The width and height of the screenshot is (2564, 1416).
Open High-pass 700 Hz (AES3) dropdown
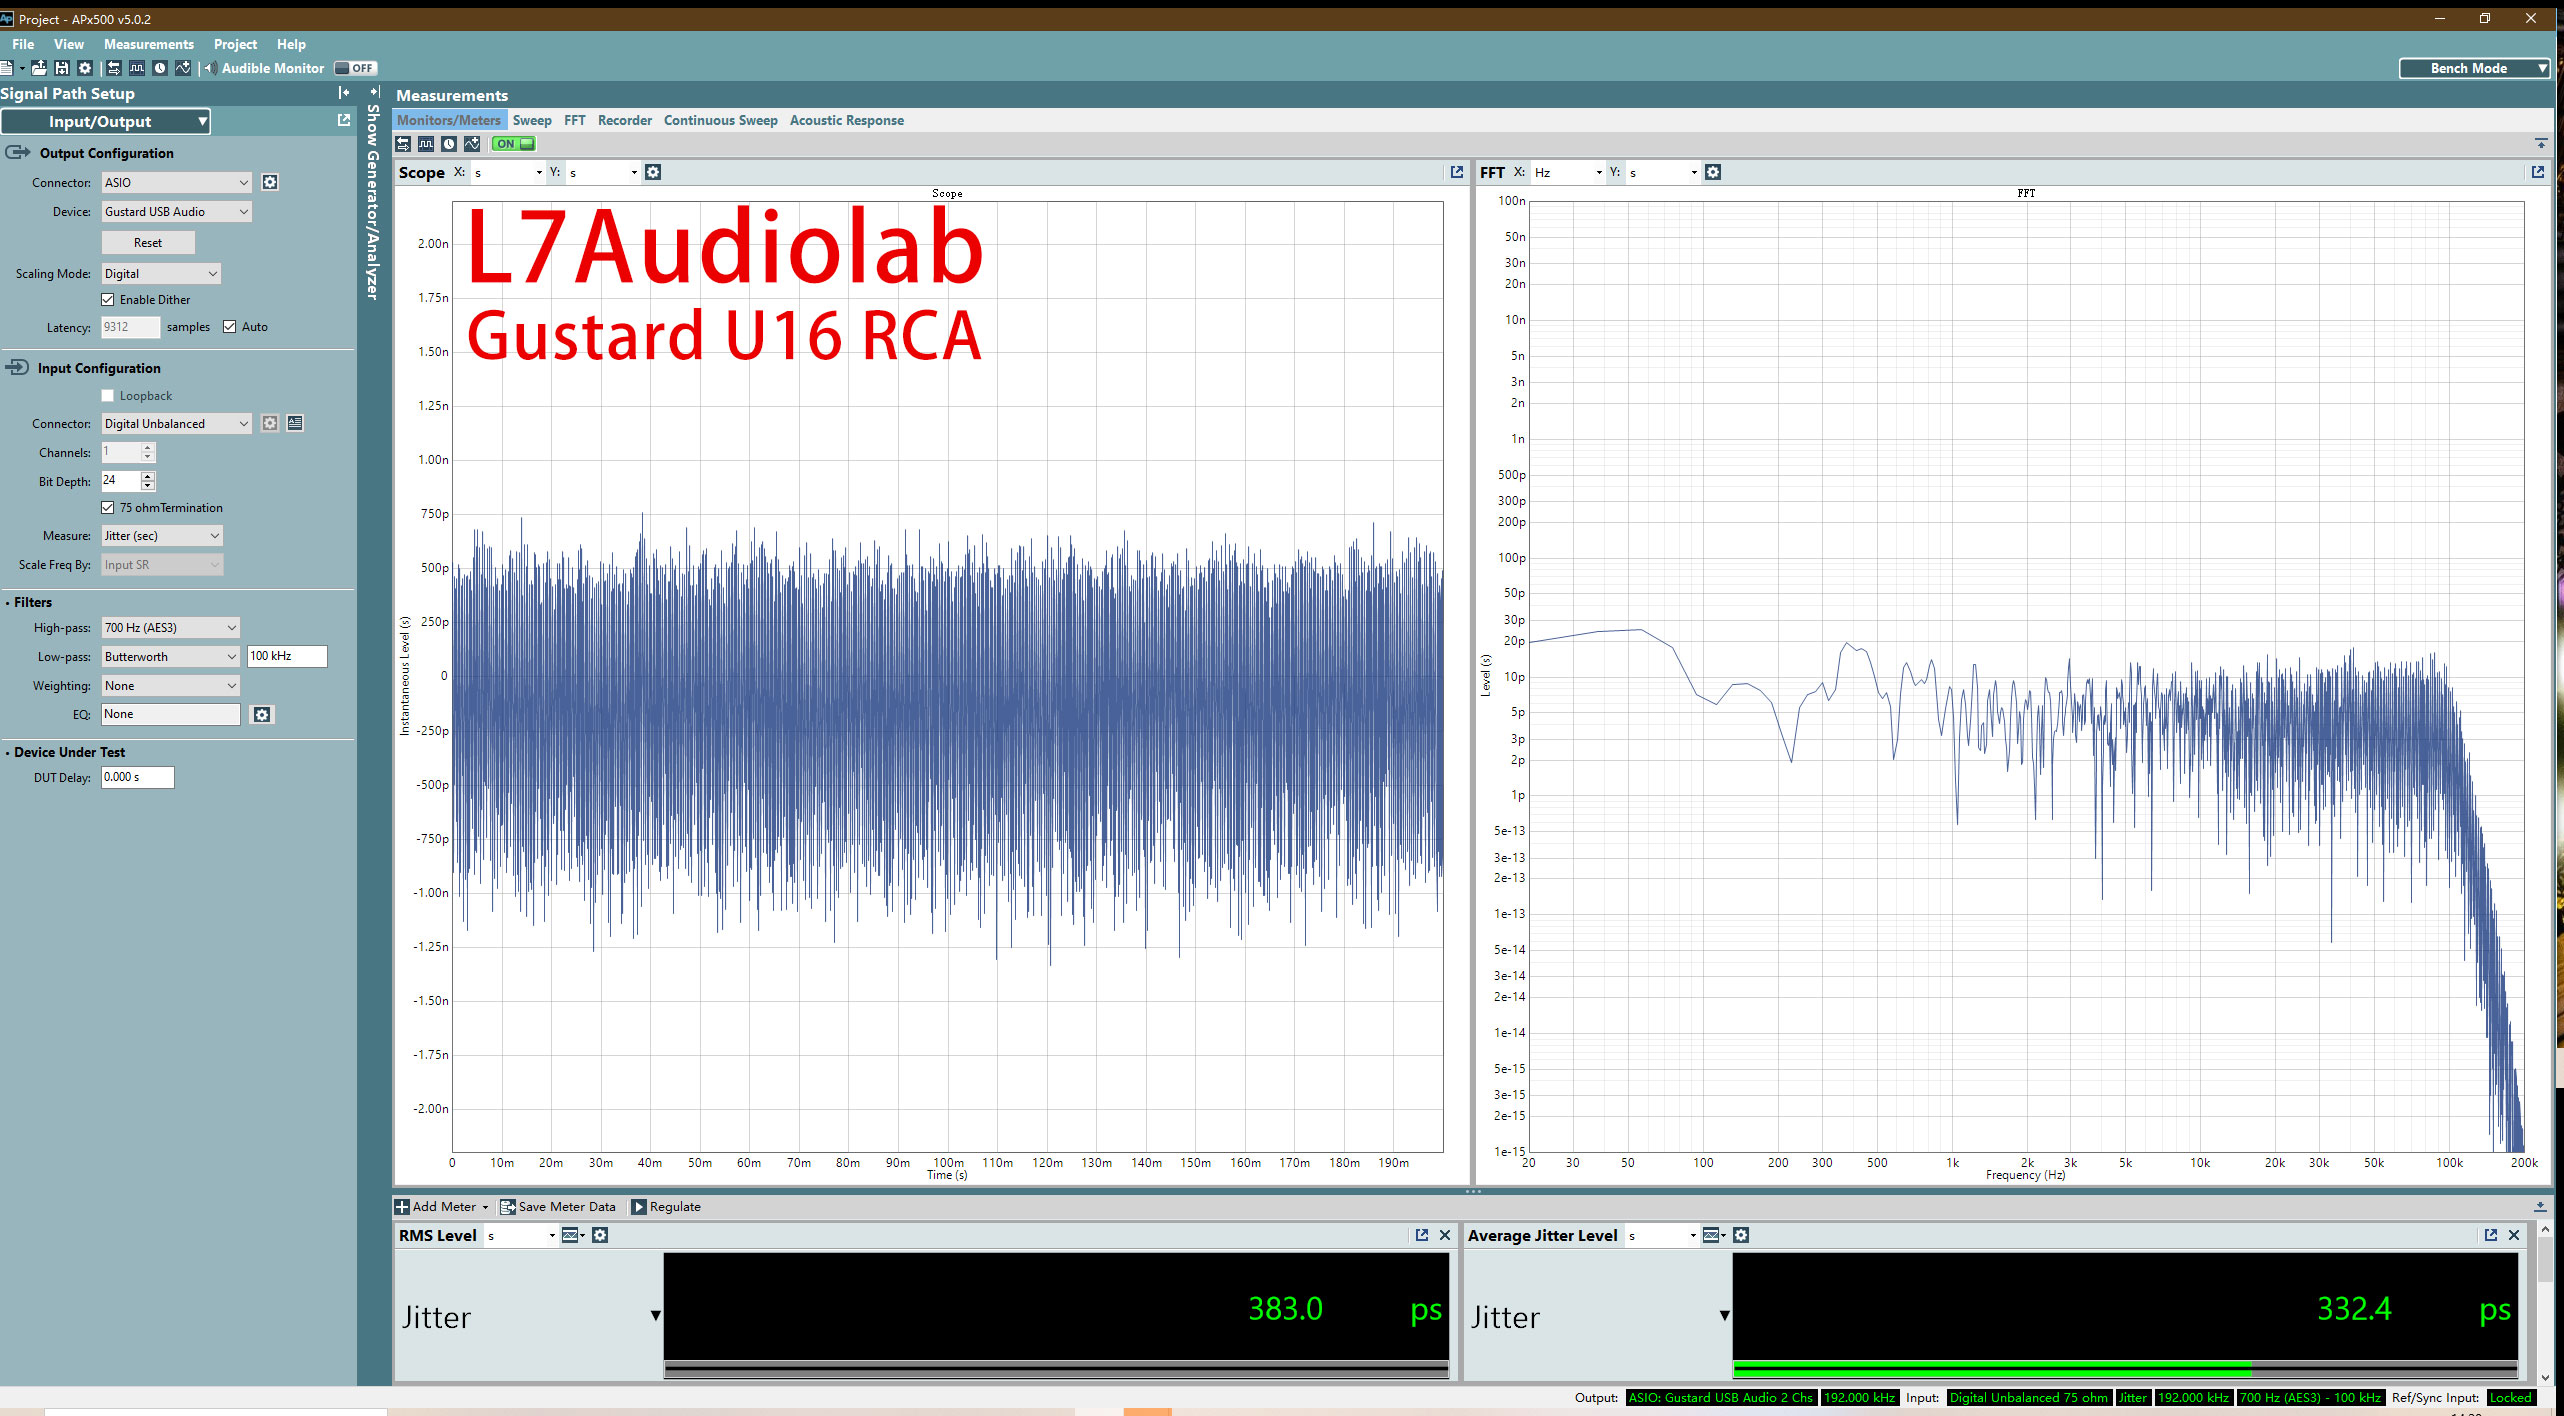[171, 627]
